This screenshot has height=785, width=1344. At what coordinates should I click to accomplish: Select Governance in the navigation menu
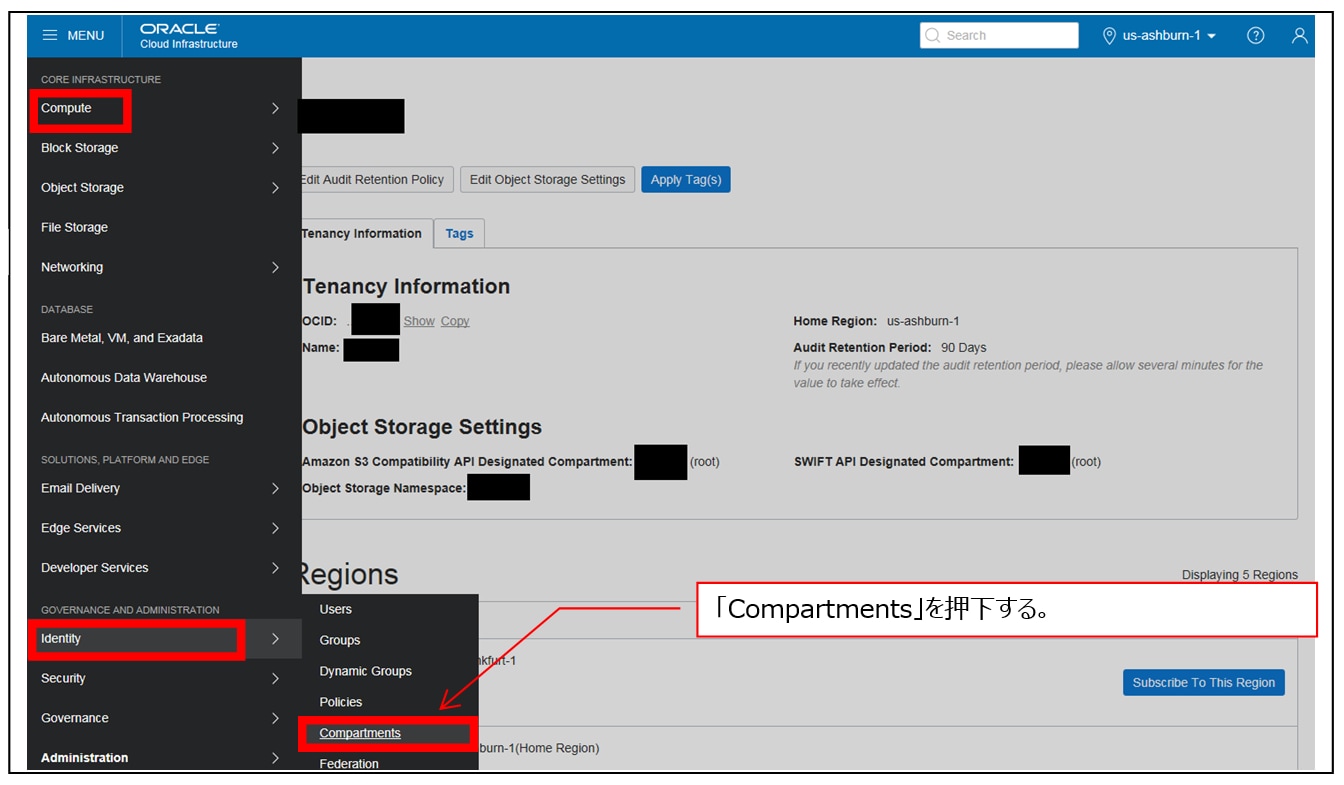(75, 718)
